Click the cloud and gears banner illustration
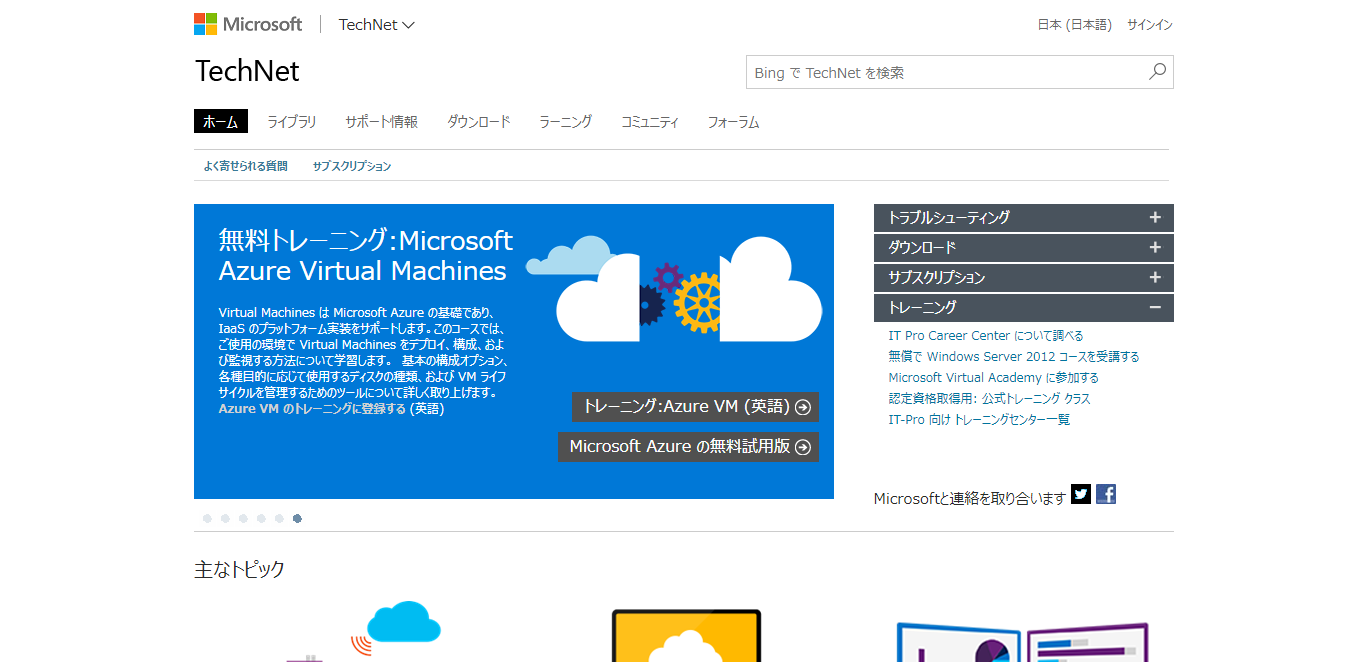Screen dimensions: 1366x662 [675, 290]
